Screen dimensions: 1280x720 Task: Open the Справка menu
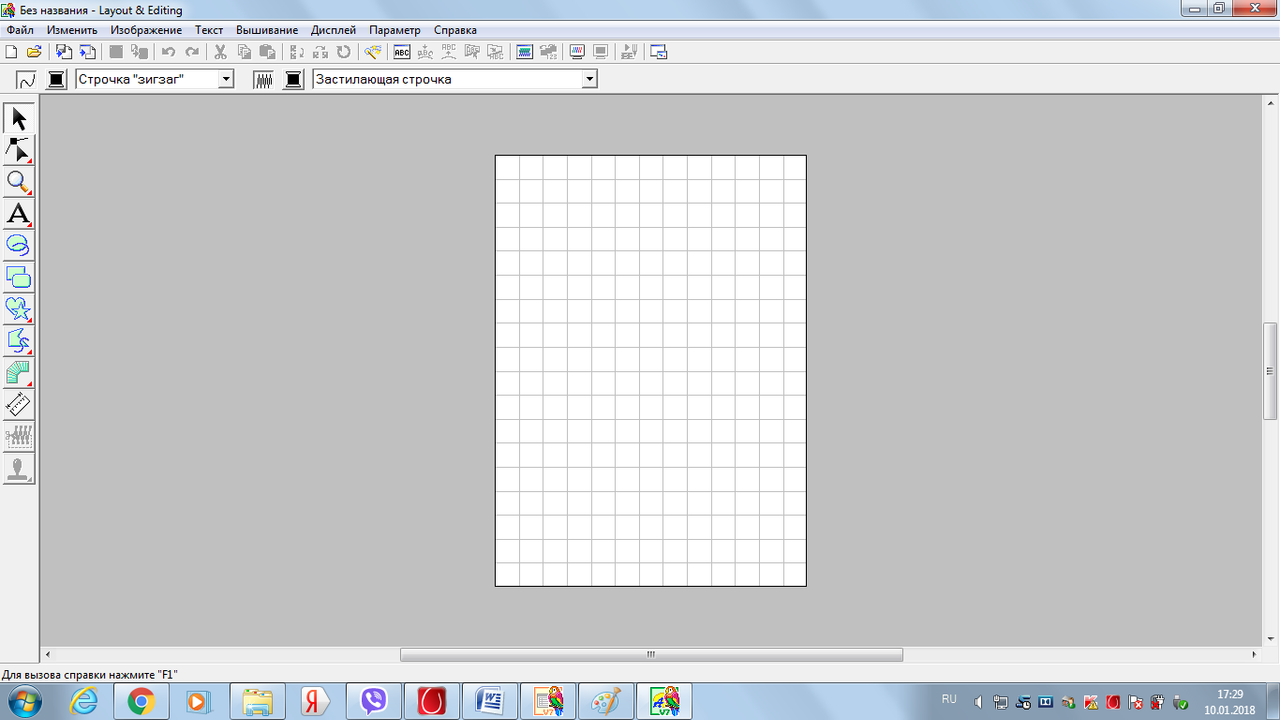(x=455, y=30)
